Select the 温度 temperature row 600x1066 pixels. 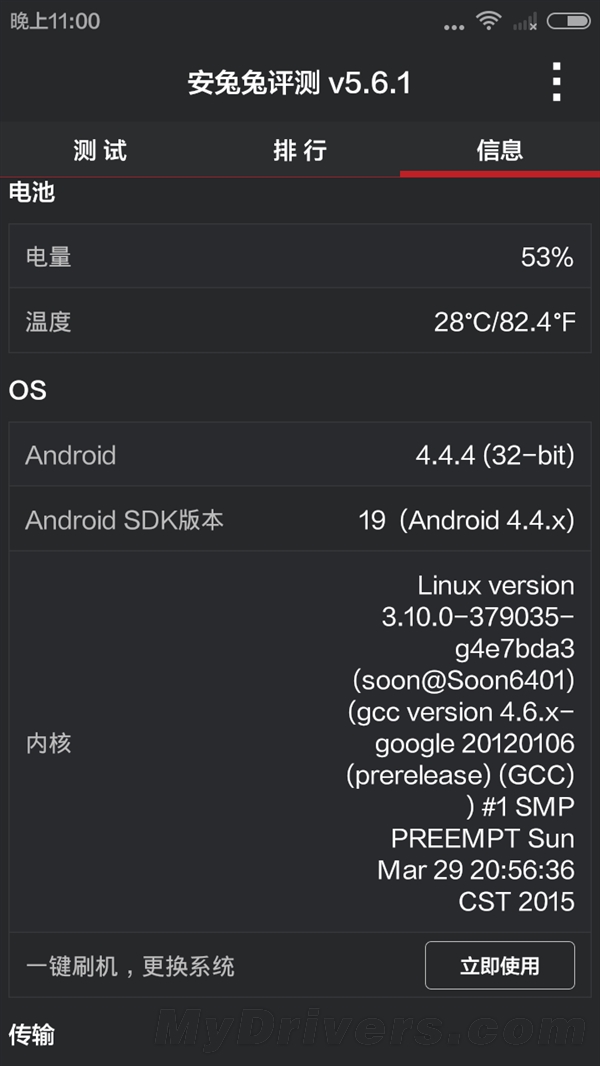(x=300, y=322)
